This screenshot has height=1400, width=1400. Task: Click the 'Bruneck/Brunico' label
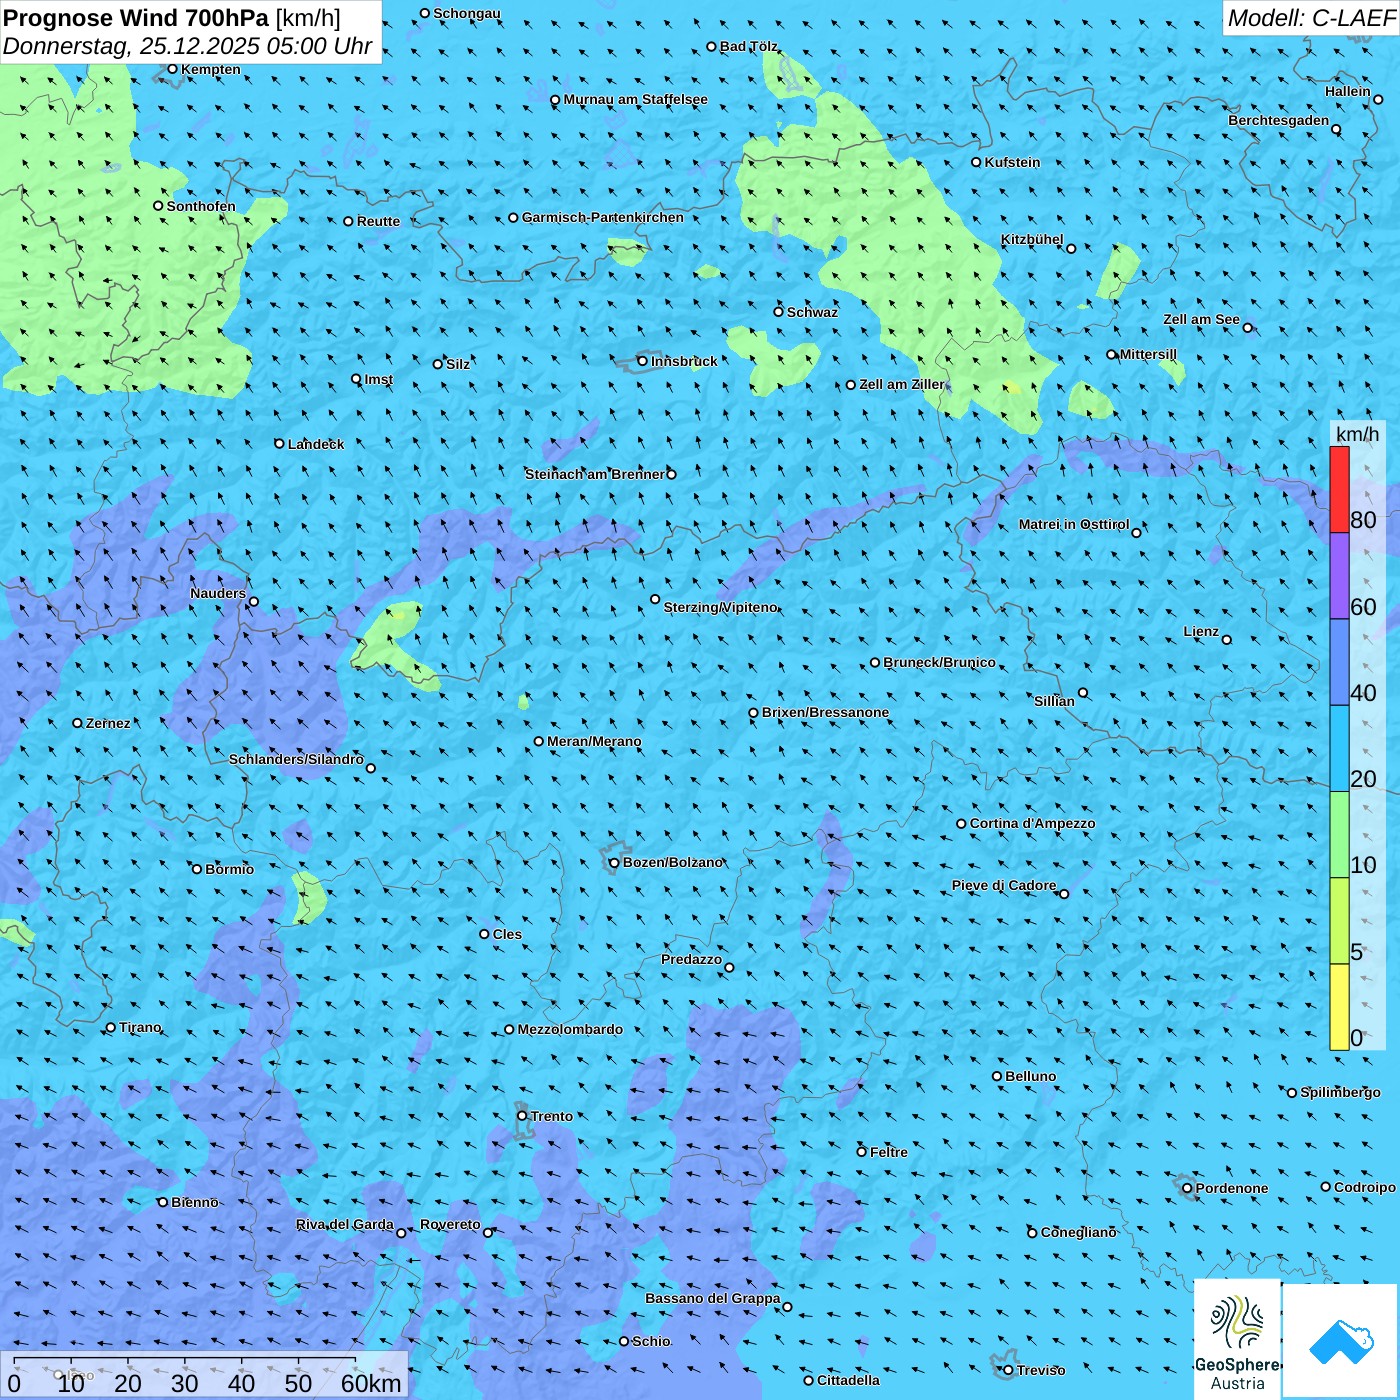coord(939,662)
